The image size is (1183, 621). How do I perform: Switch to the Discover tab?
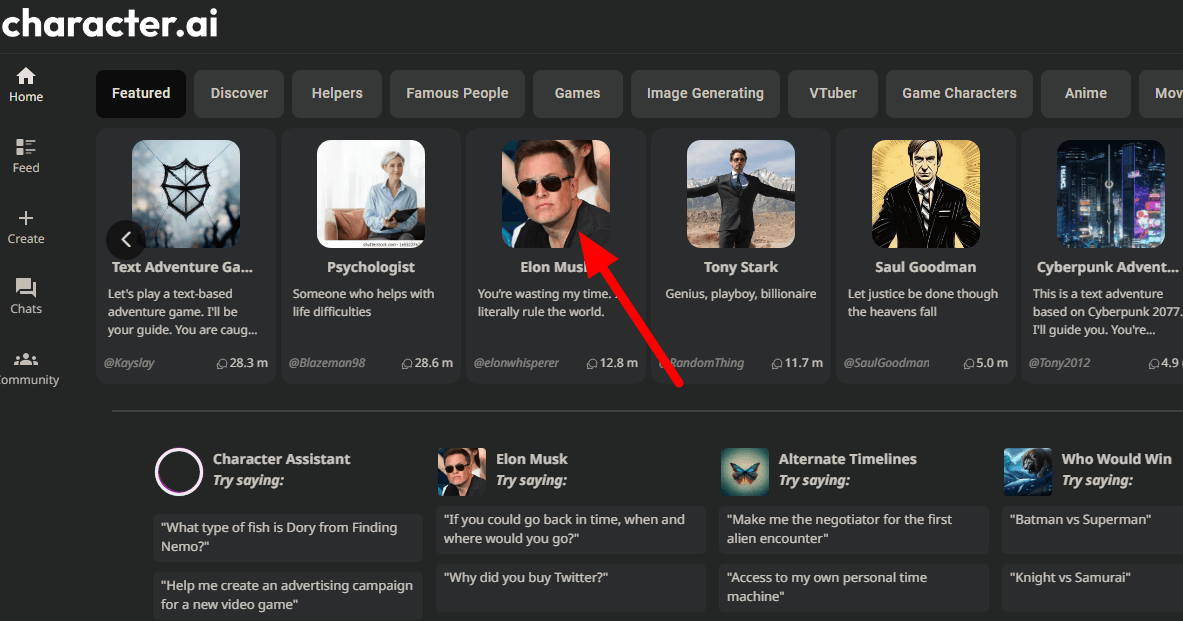click(x=239, y=94)
